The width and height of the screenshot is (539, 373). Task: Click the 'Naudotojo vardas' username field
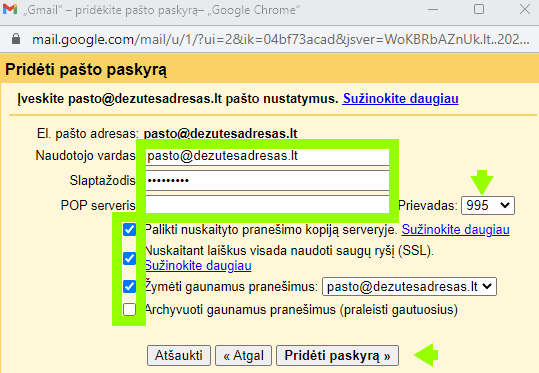(267, 156)
